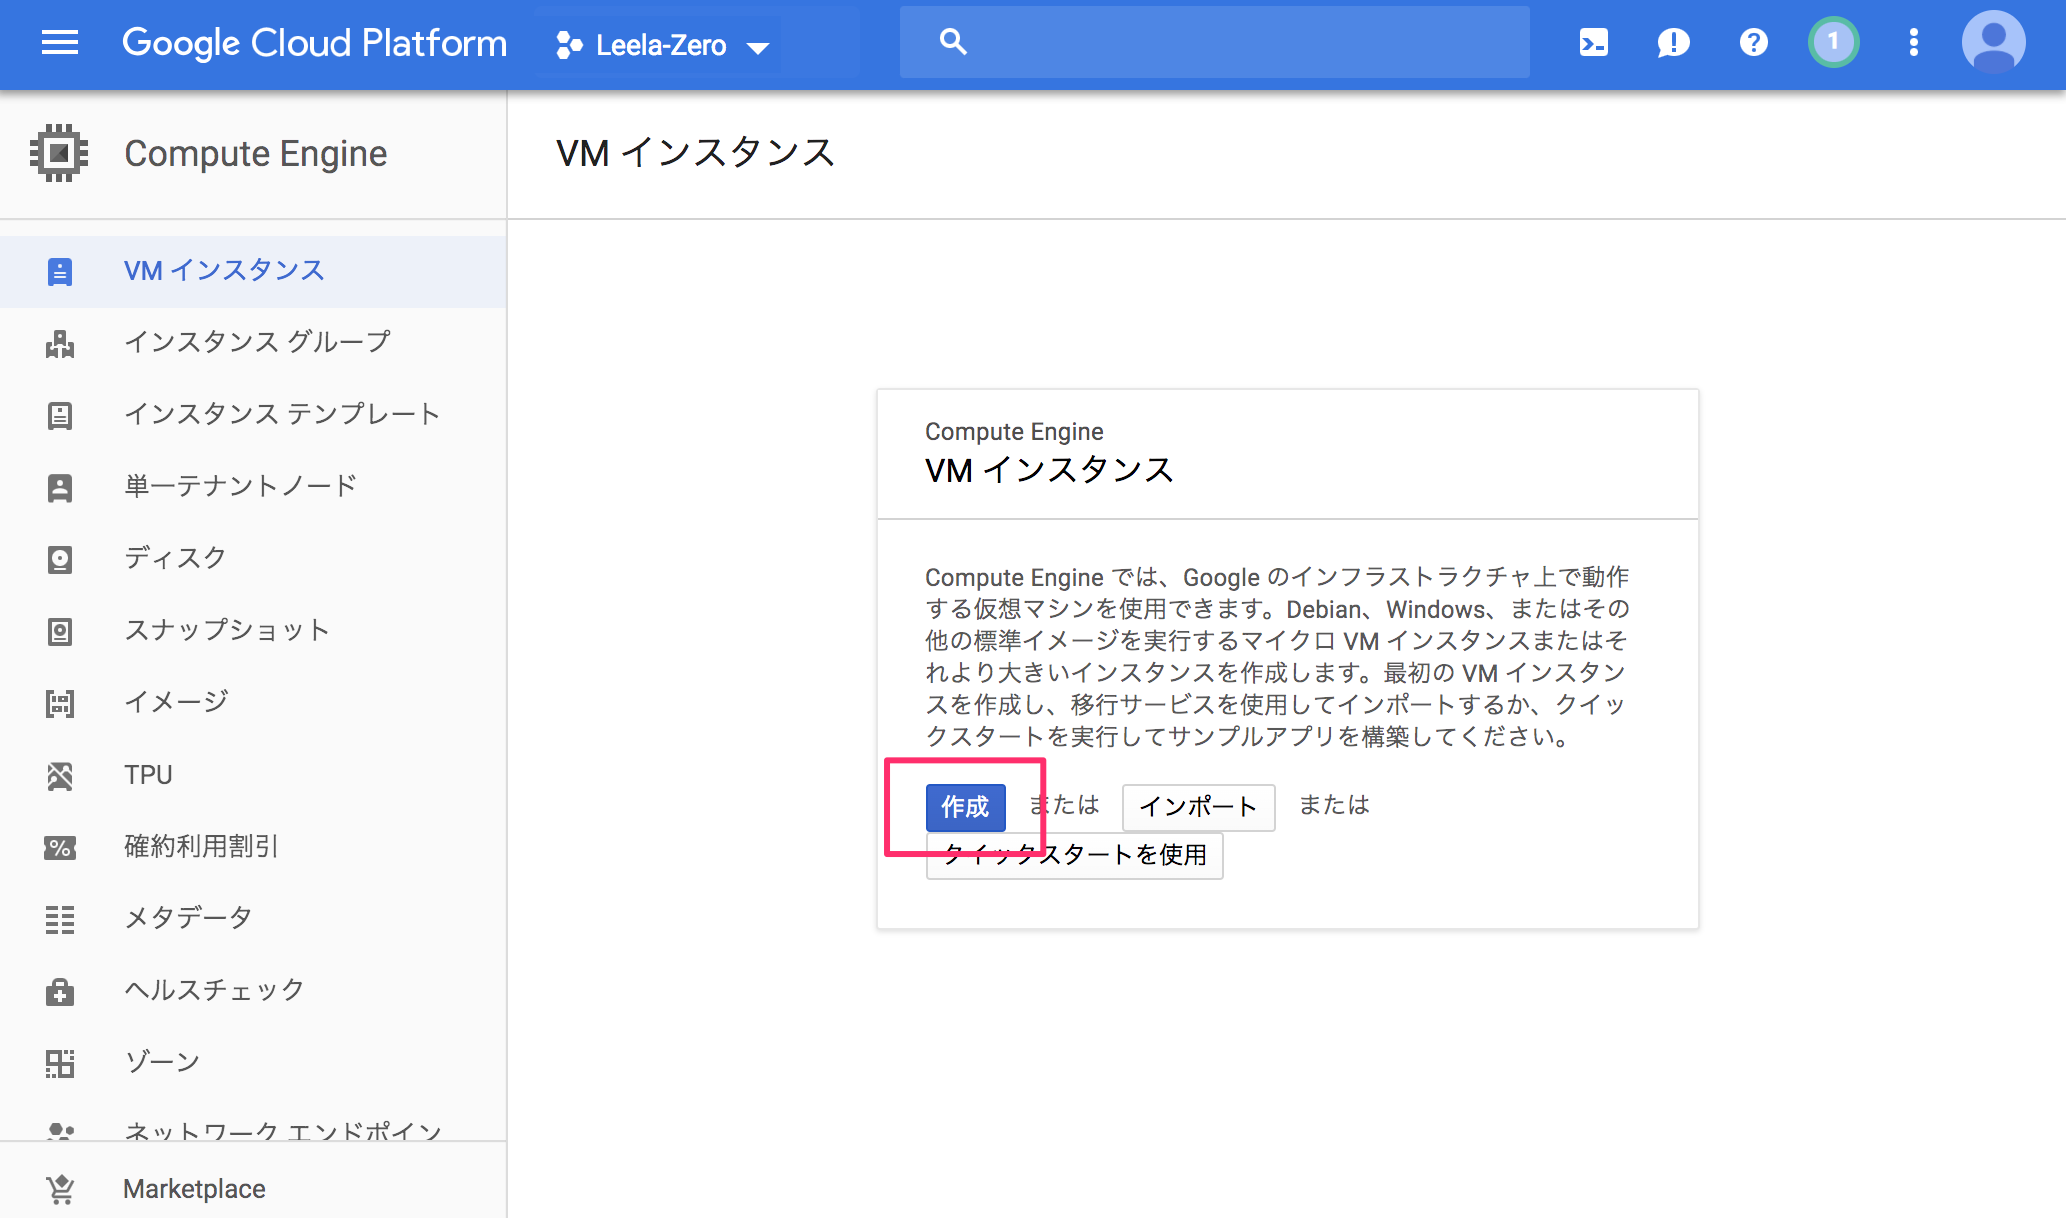Click the TPU icon
Screen dimensions: 2066x1218
[60, 776]
